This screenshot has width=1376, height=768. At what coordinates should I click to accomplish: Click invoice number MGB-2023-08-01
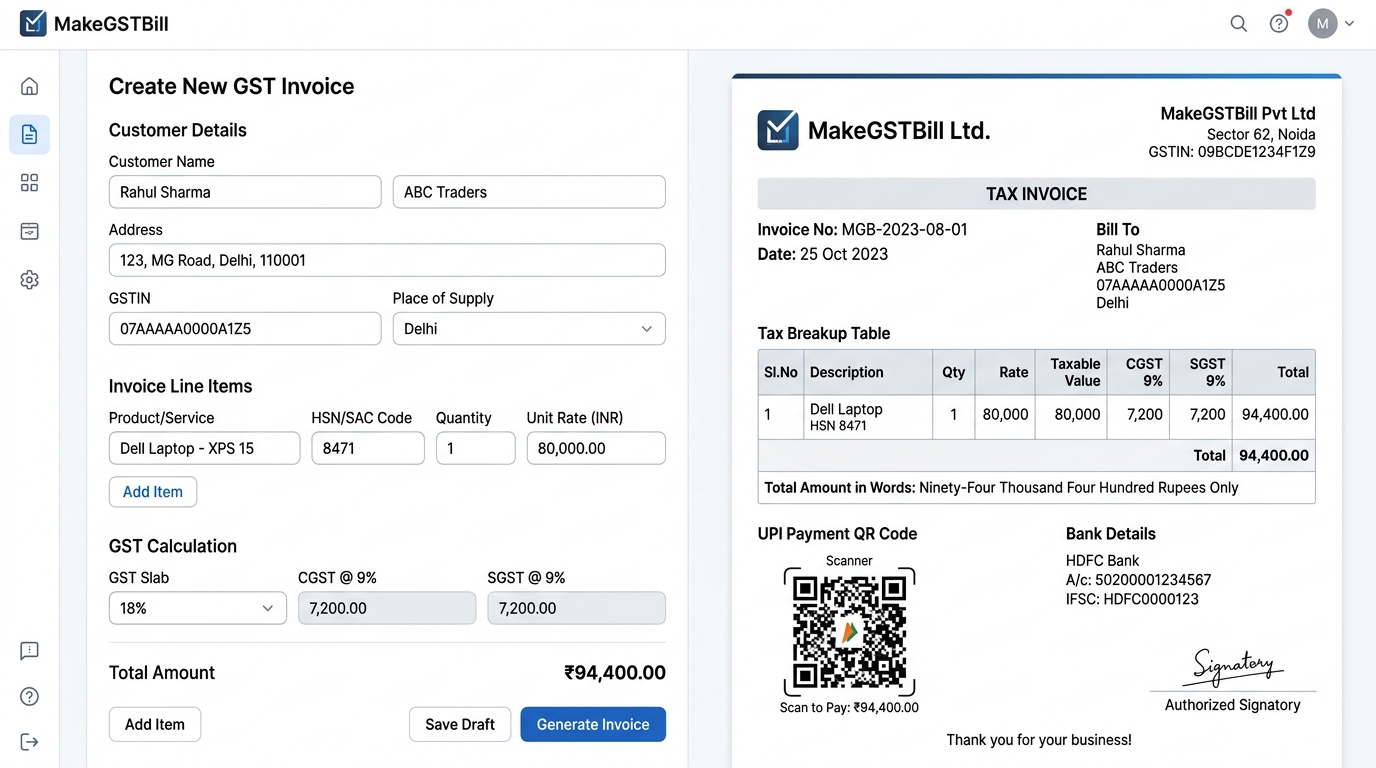(x=905, y=230)
